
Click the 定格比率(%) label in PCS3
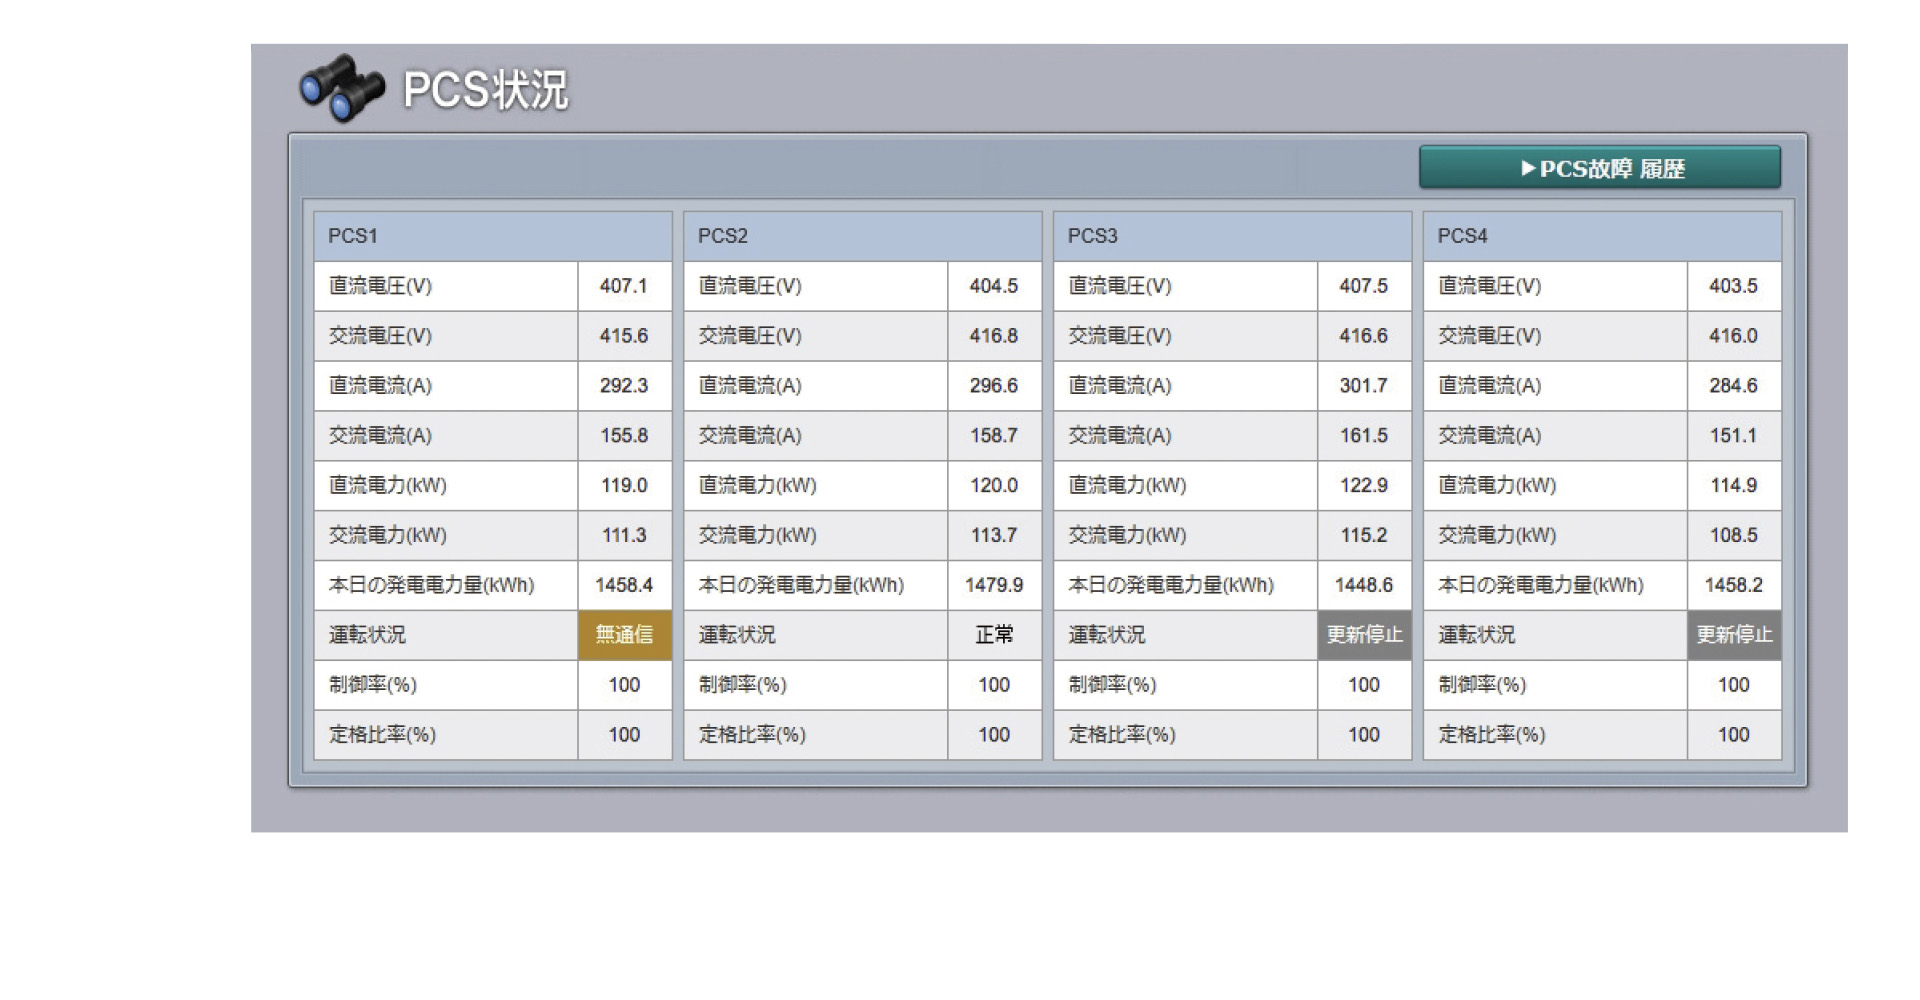[x=1123, y=735]
